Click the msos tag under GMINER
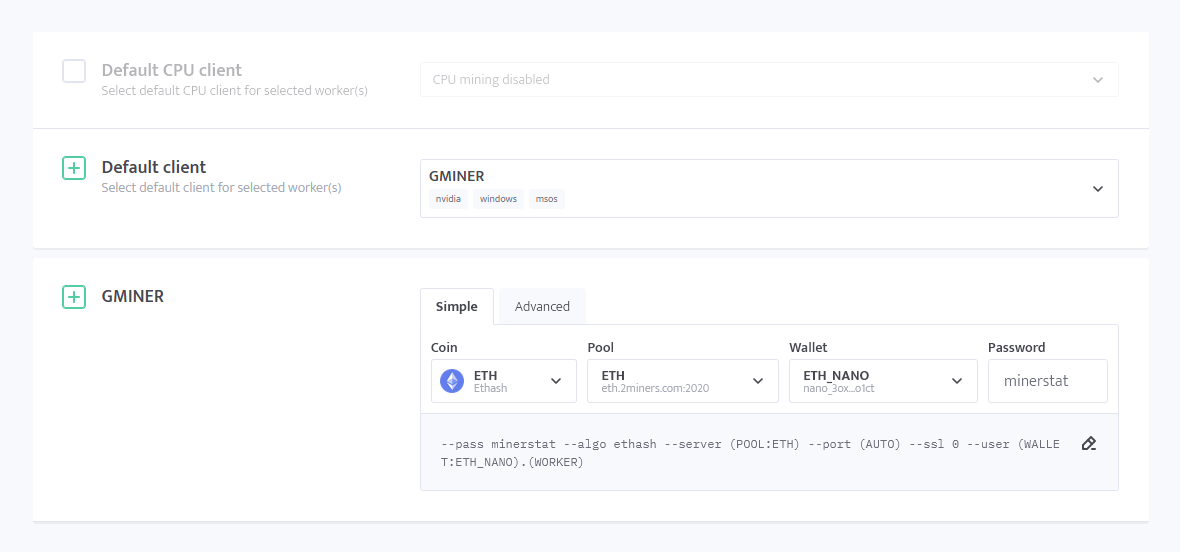This screenshot has height=552, width=1180. pyautogui.click(x=547, y=199)
